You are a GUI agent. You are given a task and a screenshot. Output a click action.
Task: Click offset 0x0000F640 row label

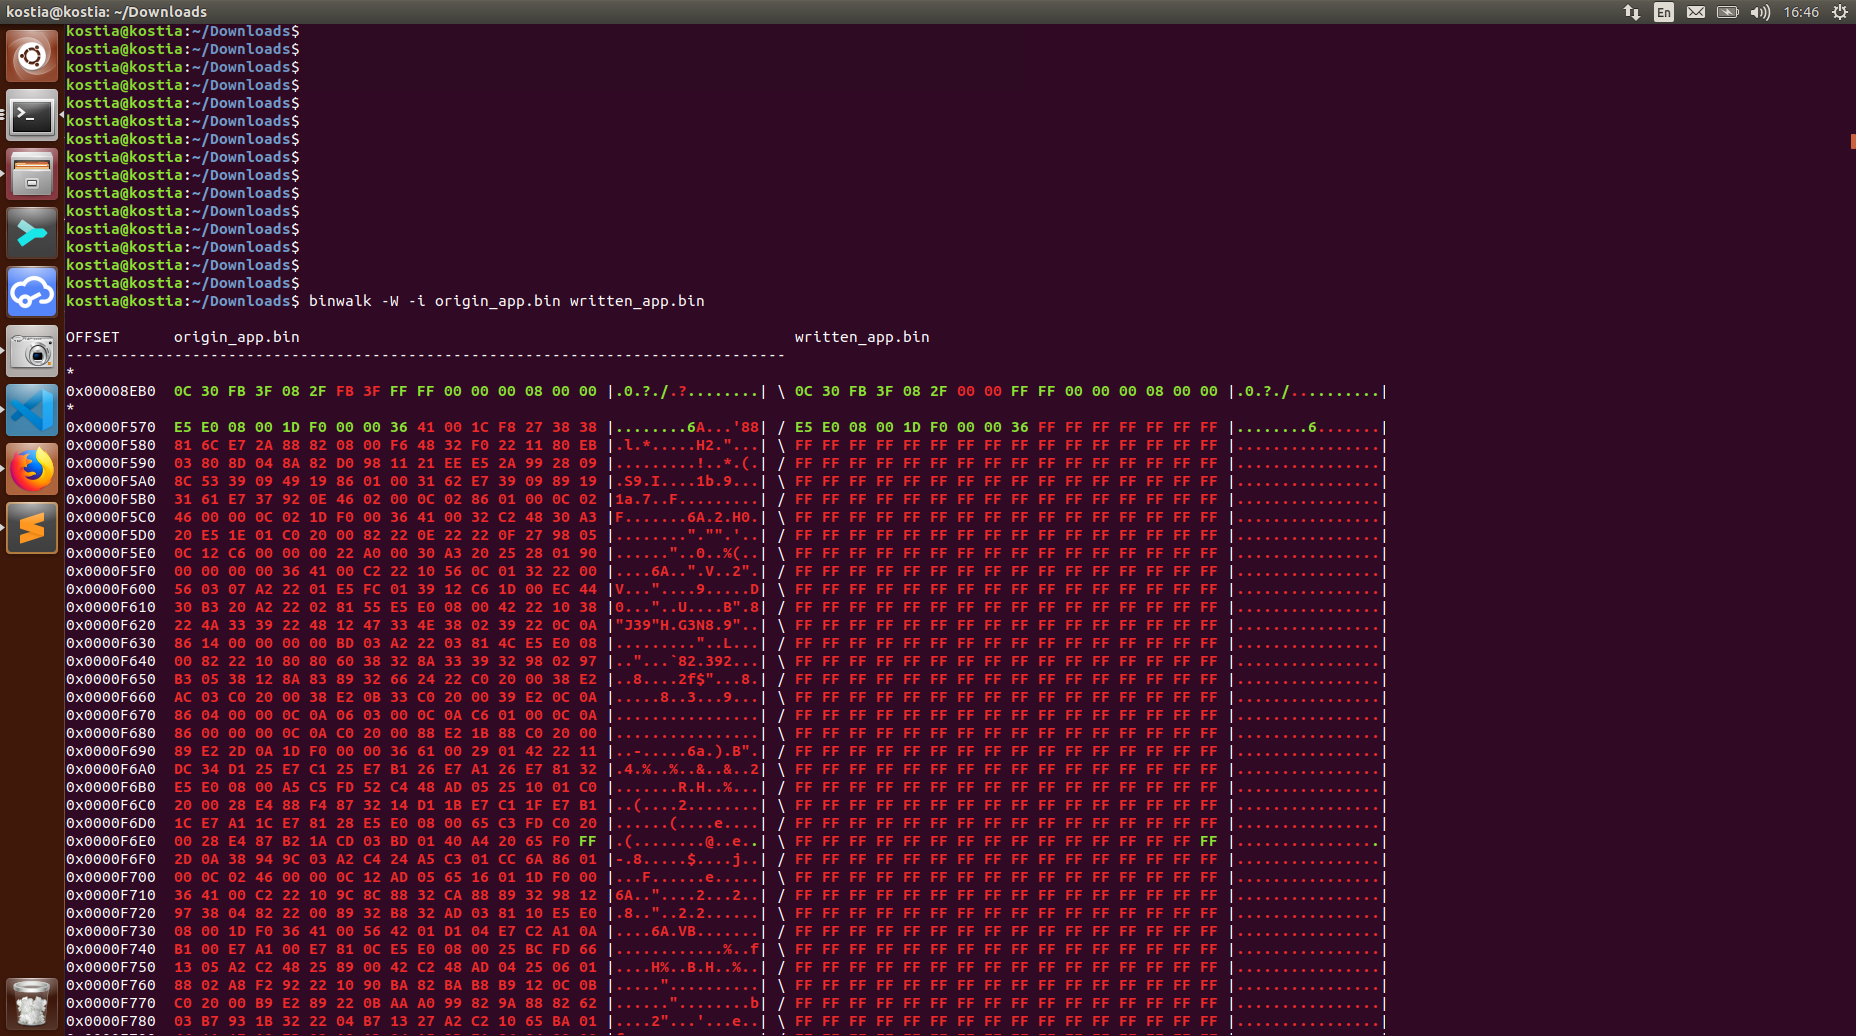[x=111, y=661]
